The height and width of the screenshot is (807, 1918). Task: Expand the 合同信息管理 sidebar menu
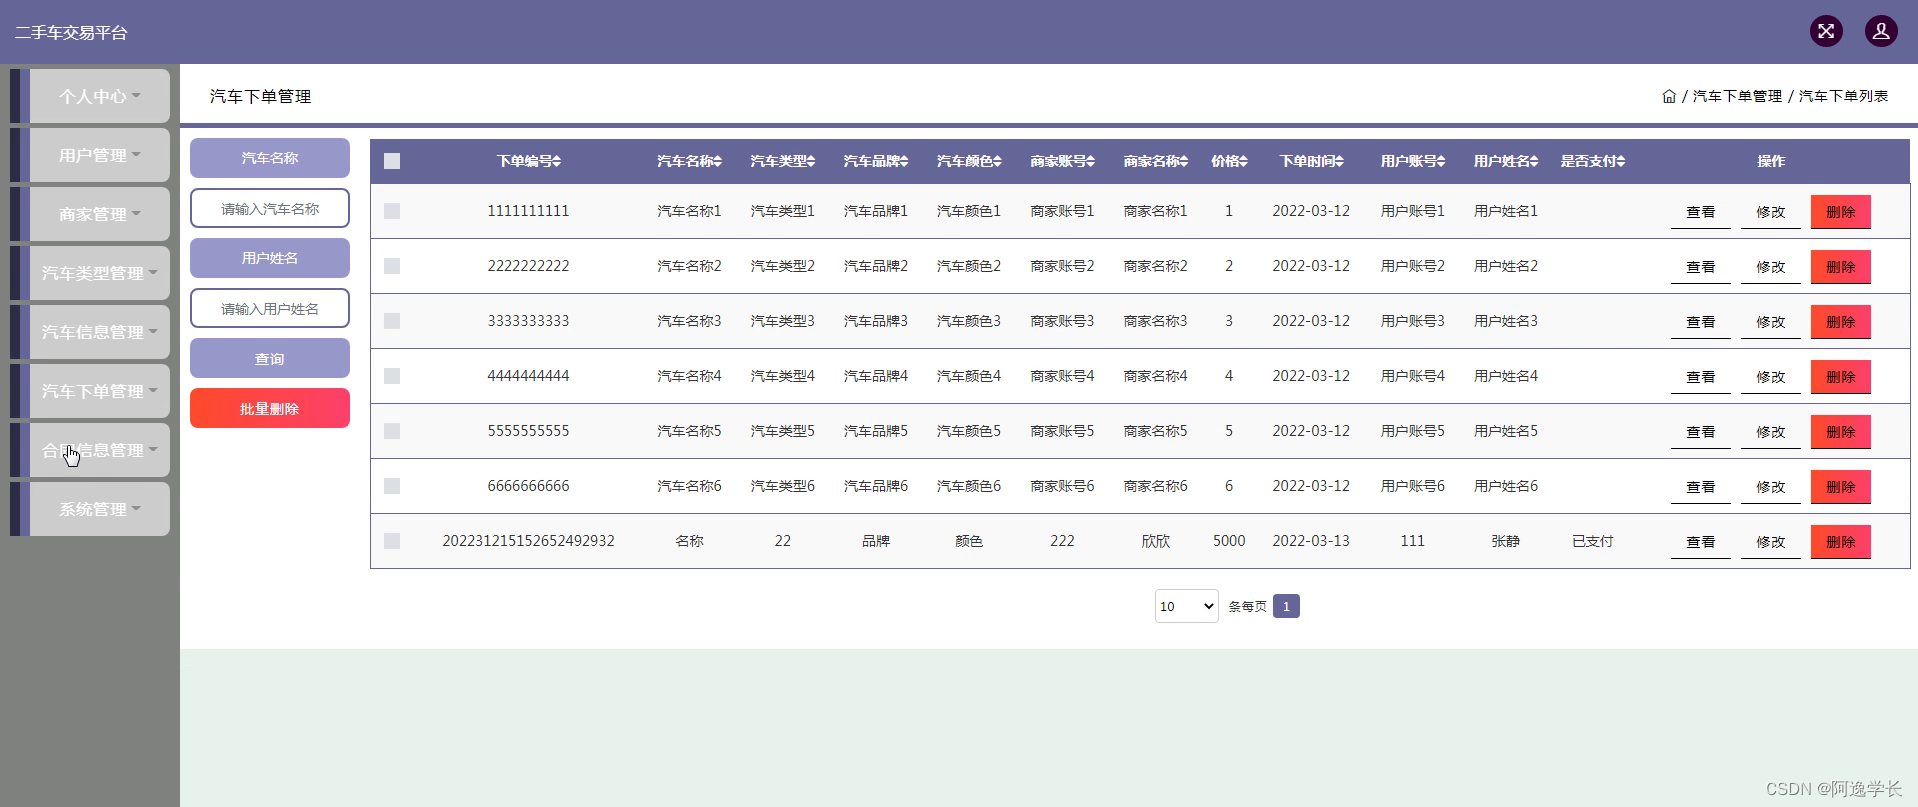(99, 450)
